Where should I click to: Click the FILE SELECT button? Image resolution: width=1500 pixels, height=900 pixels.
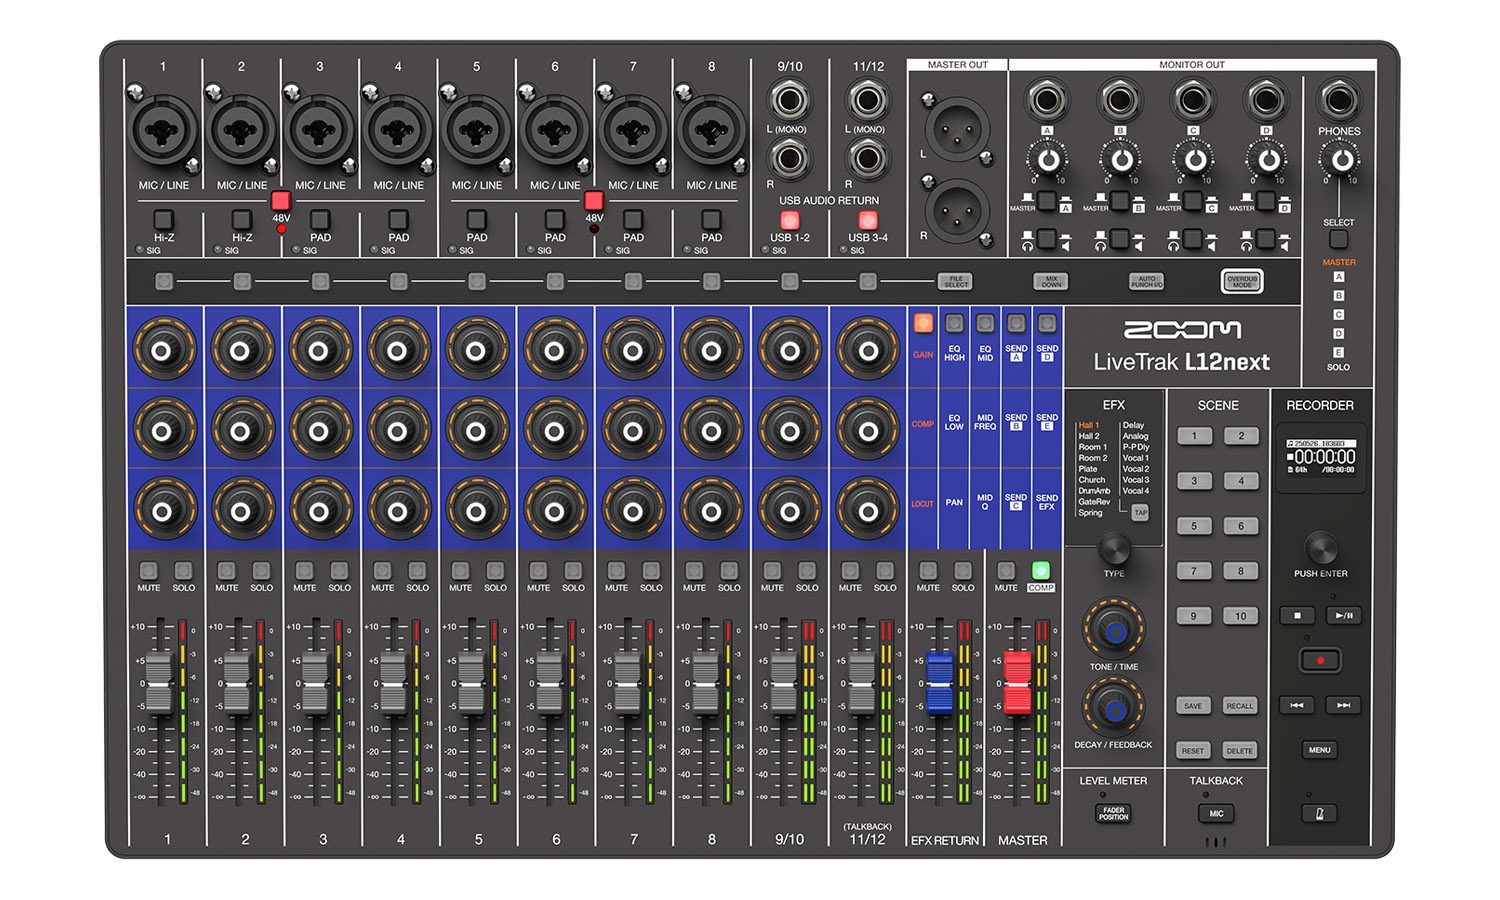(955, 282)
